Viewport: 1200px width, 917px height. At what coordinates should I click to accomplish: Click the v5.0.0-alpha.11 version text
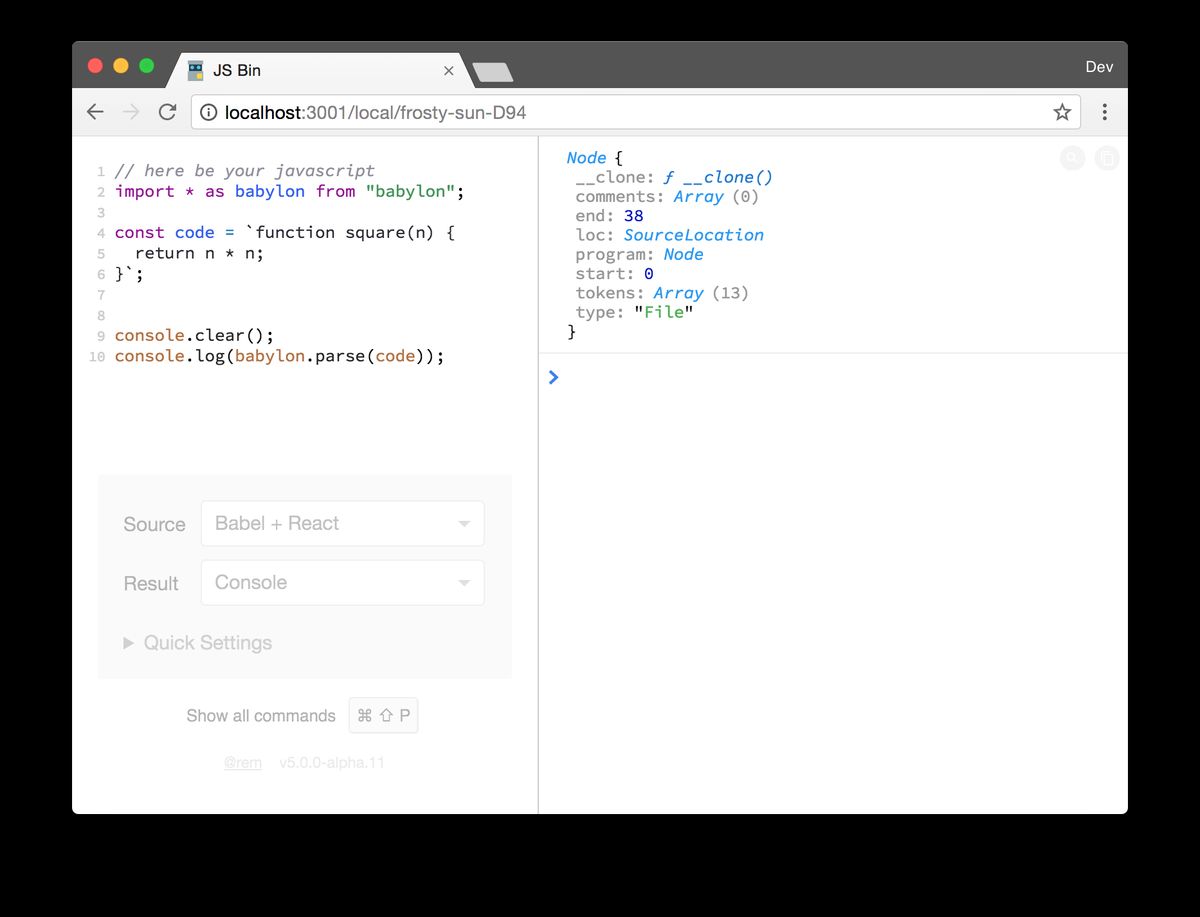click(332, 763)
